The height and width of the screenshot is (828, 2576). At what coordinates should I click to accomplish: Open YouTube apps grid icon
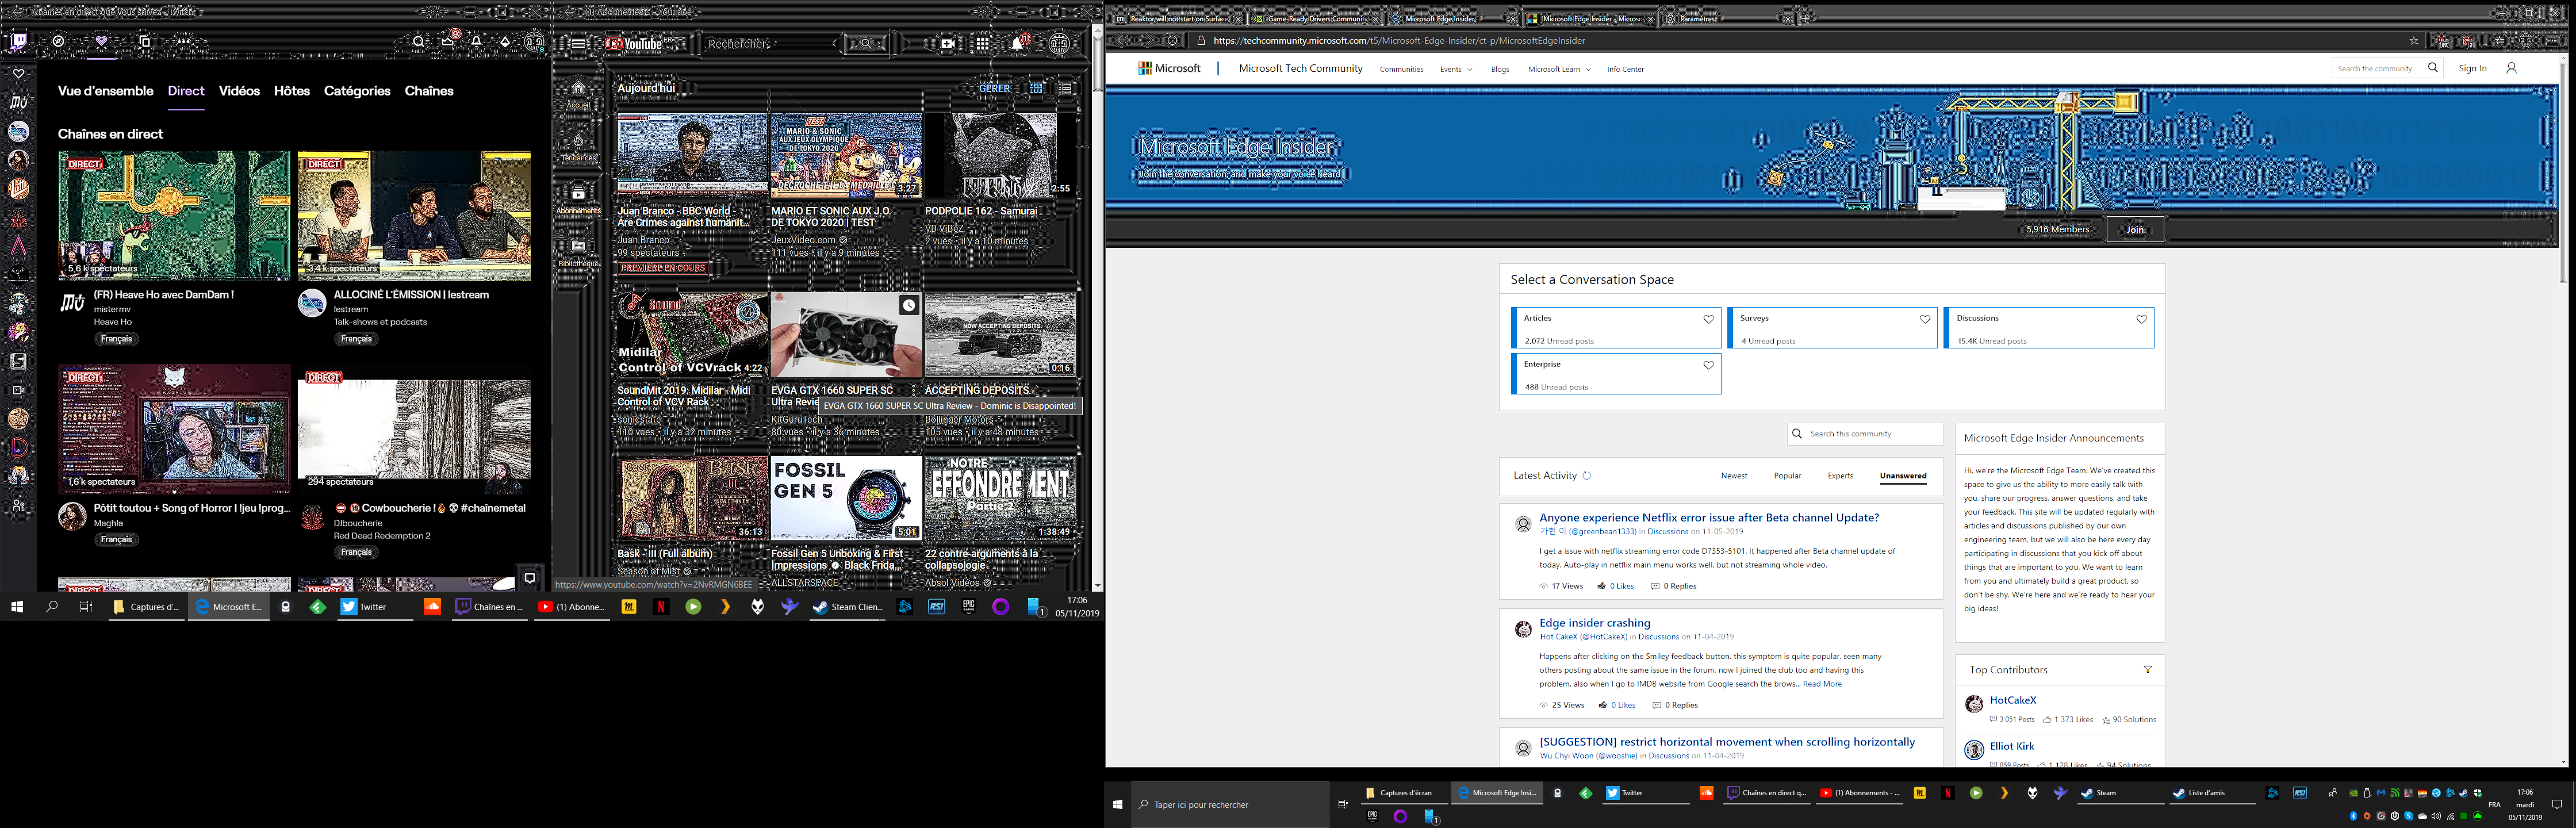[x=983, y=44]
